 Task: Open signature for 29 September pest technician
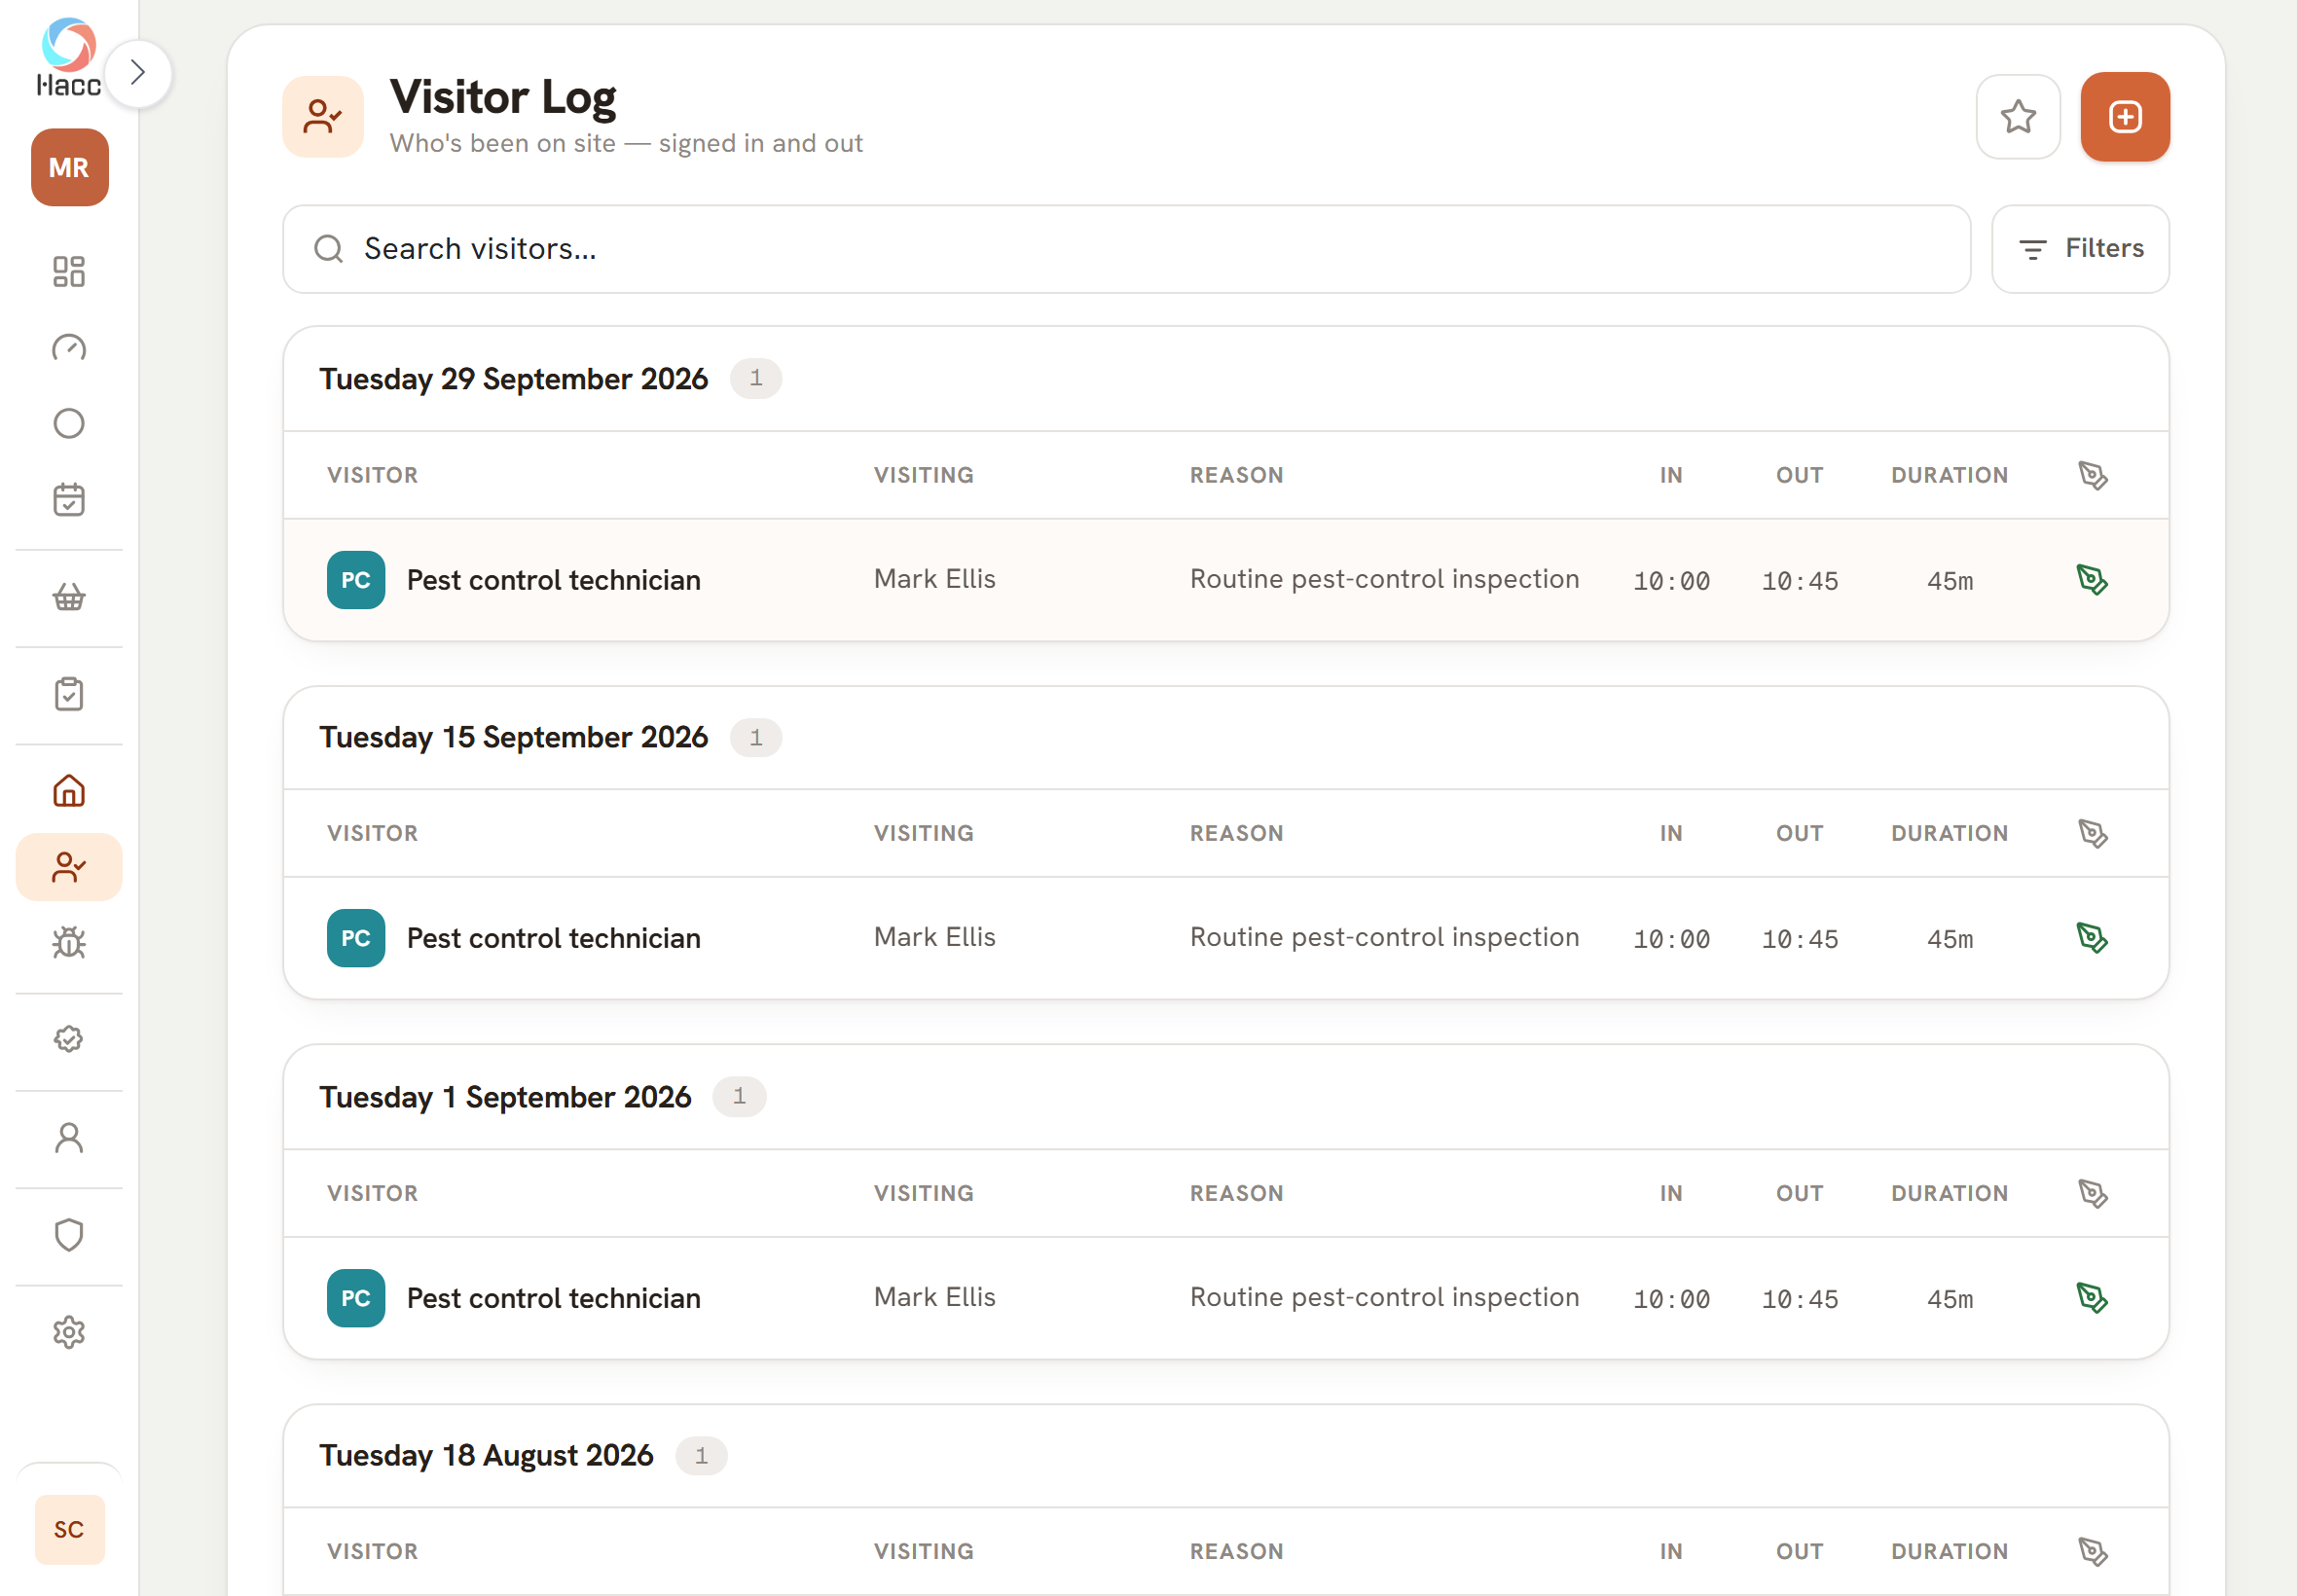[2092, 580]
